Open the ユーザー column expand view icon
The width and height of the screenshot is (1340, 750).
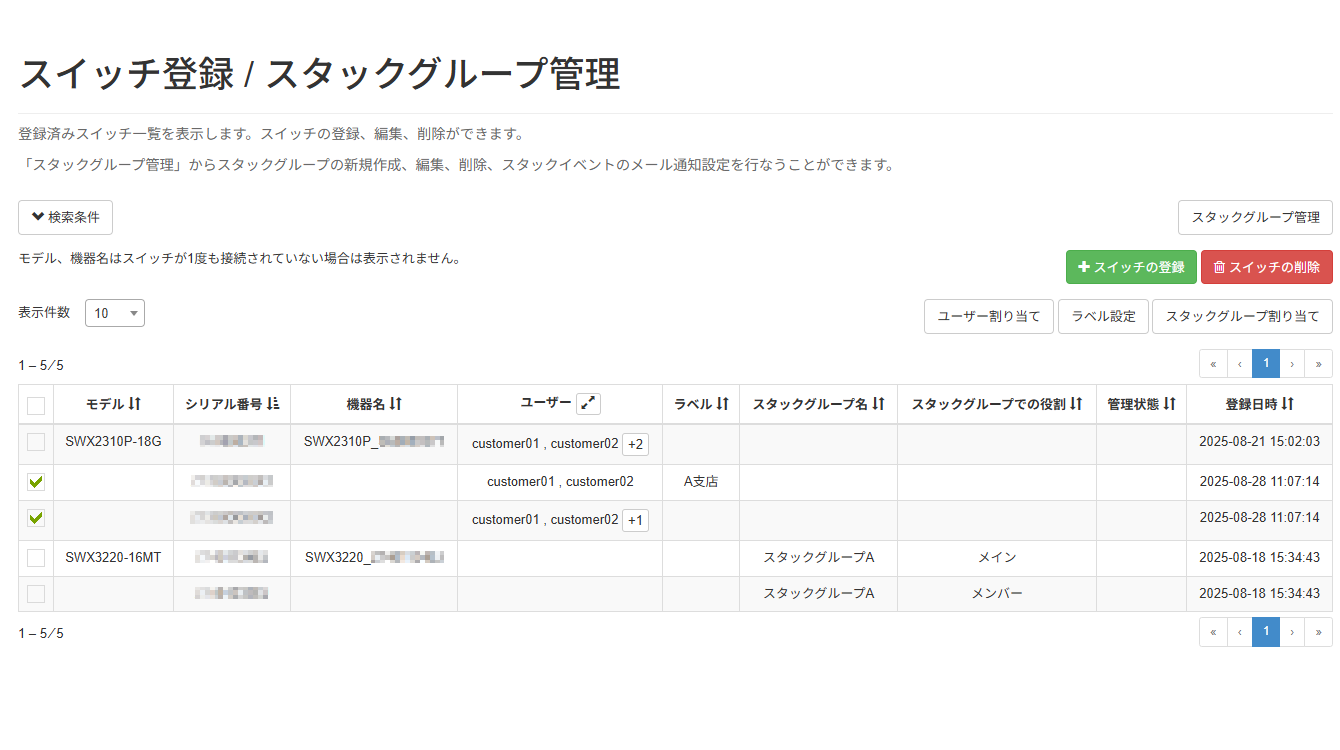[588, 404]
